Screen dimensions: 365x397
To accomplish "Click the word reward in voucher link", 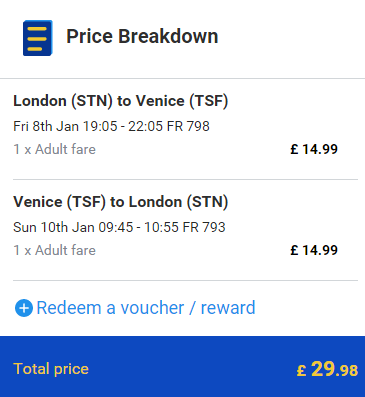I will coord(228,308).
